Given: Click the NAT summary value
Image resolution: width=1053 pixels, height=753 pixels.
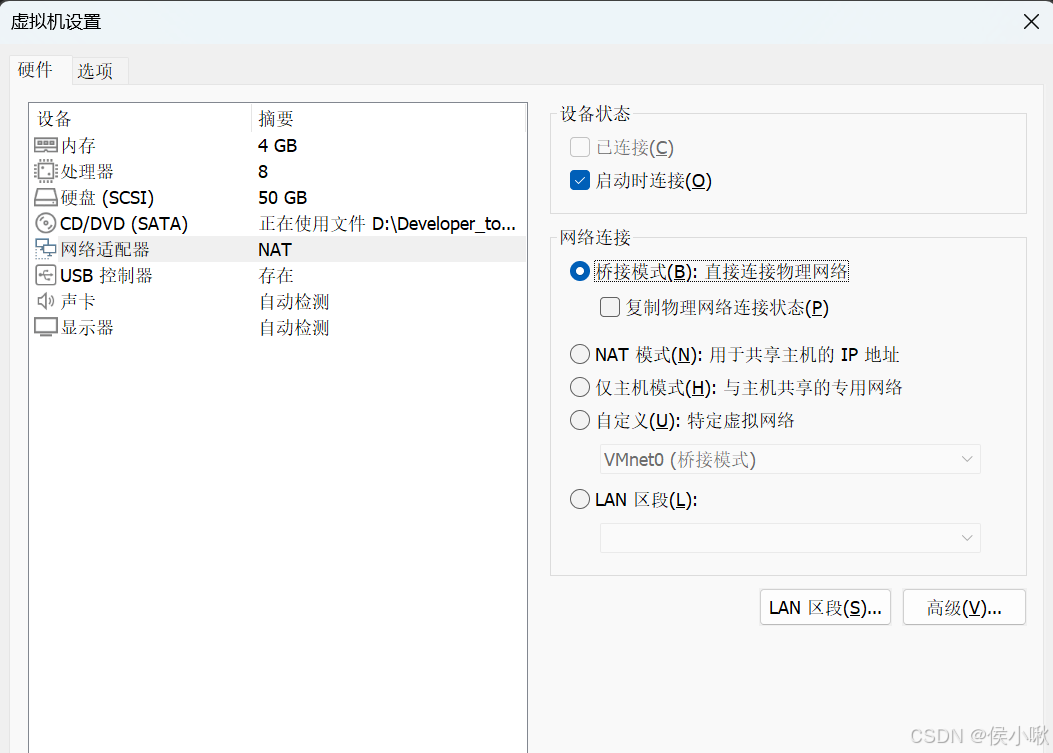Looking at the screenshot, I should 275,250.
